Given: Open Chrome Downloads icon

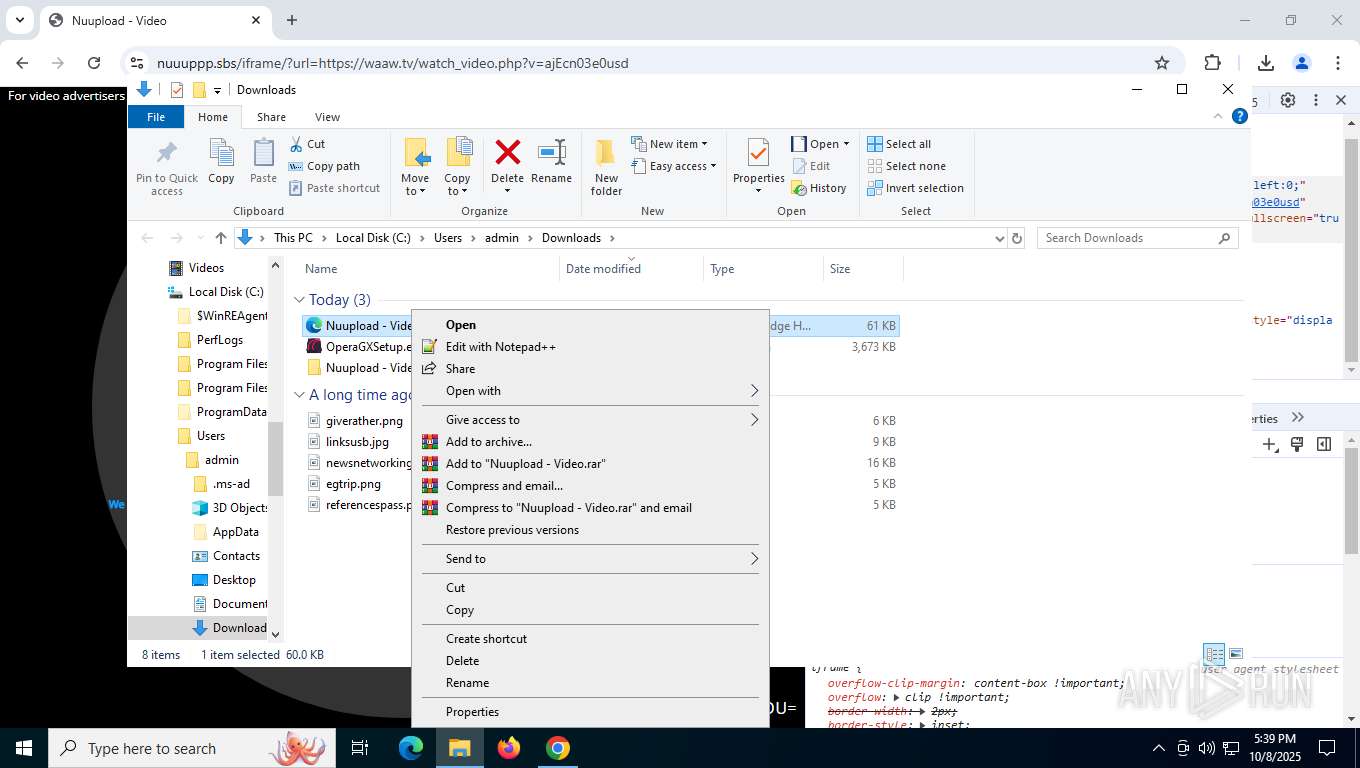Looking at the screenshot, I should (1266, 63).
